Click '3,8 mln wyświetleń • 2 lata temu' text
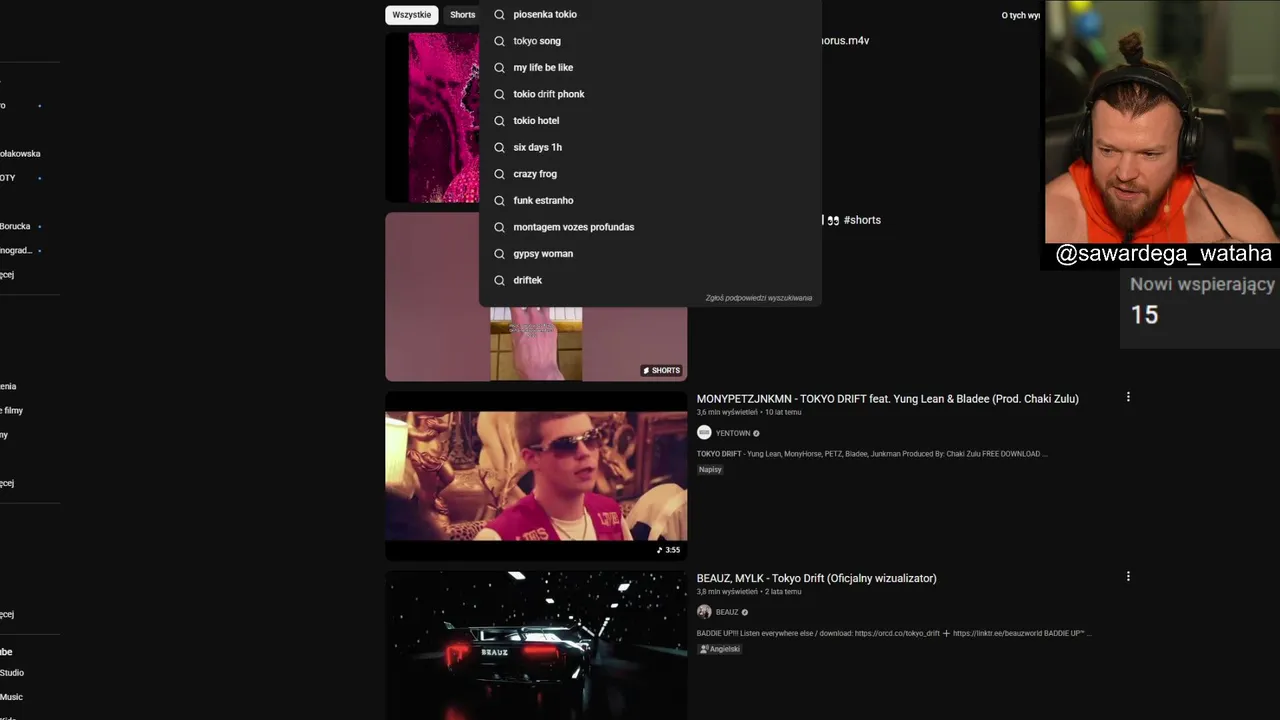 pyautogui.click(x=749, y=591)
